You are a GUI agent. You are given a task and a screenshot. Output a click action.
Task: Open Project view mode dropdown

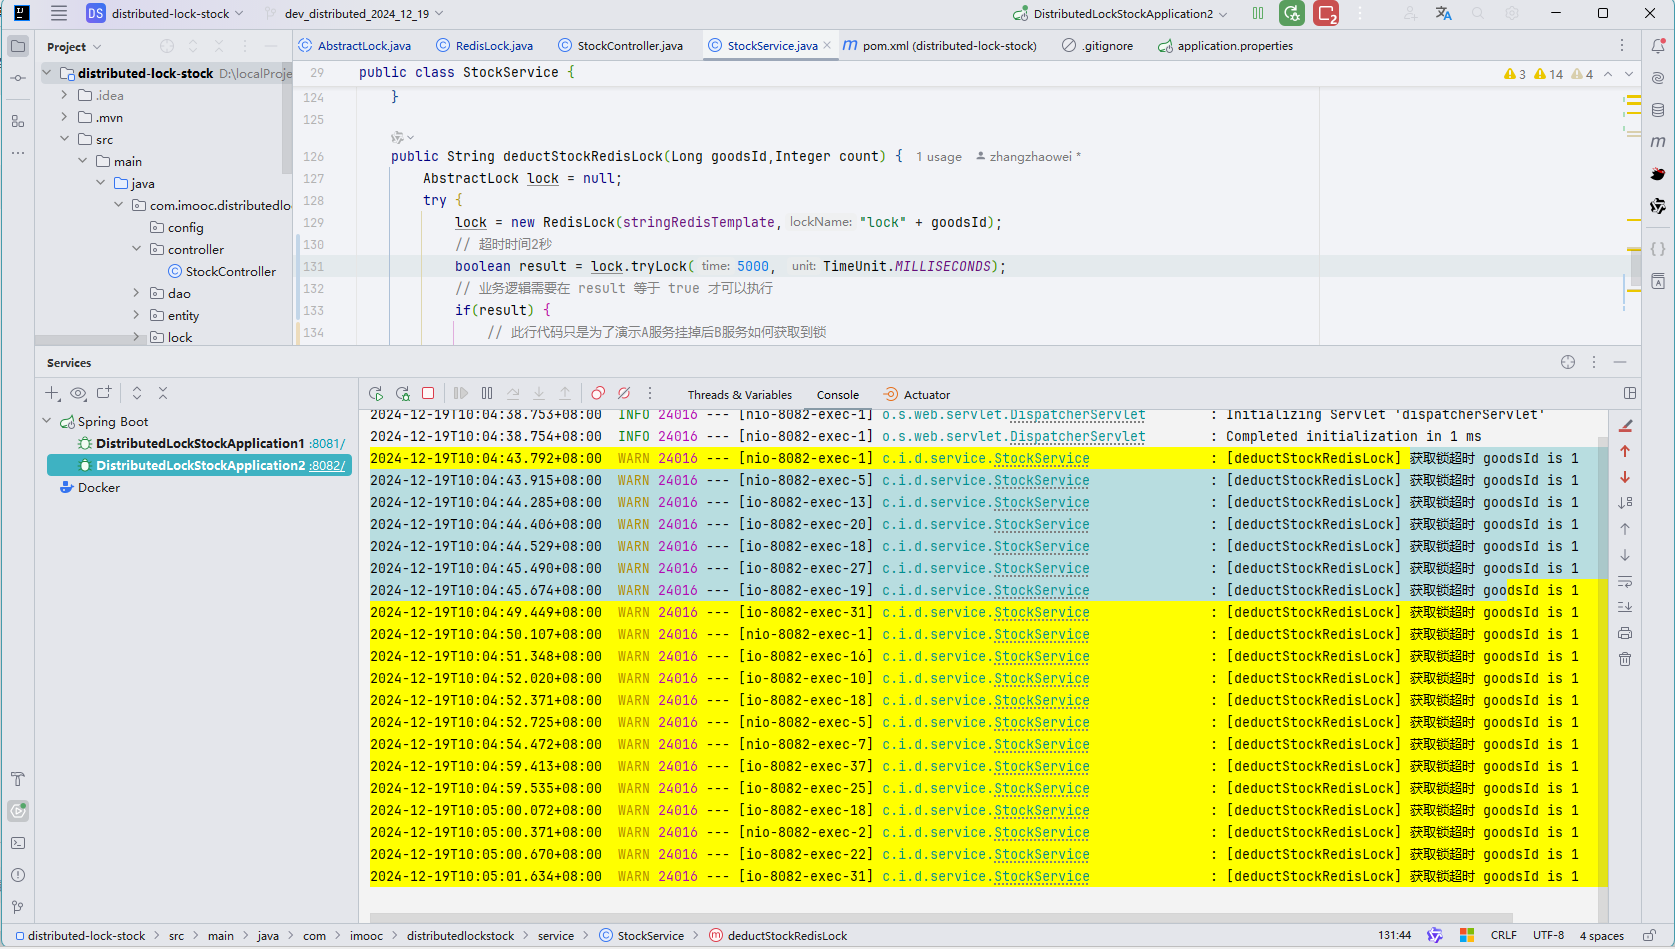(74, 47)
